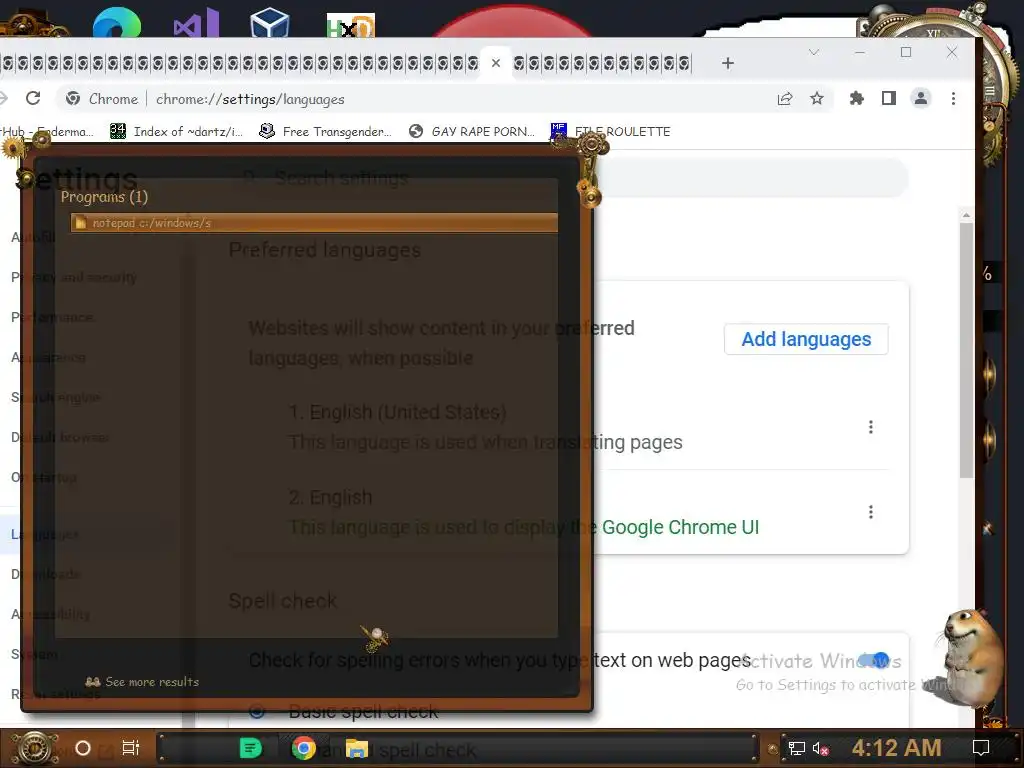This screenshot has width=1024, height=768.
Task: Bookmark this page with the star icon
Action: point(817,99)
